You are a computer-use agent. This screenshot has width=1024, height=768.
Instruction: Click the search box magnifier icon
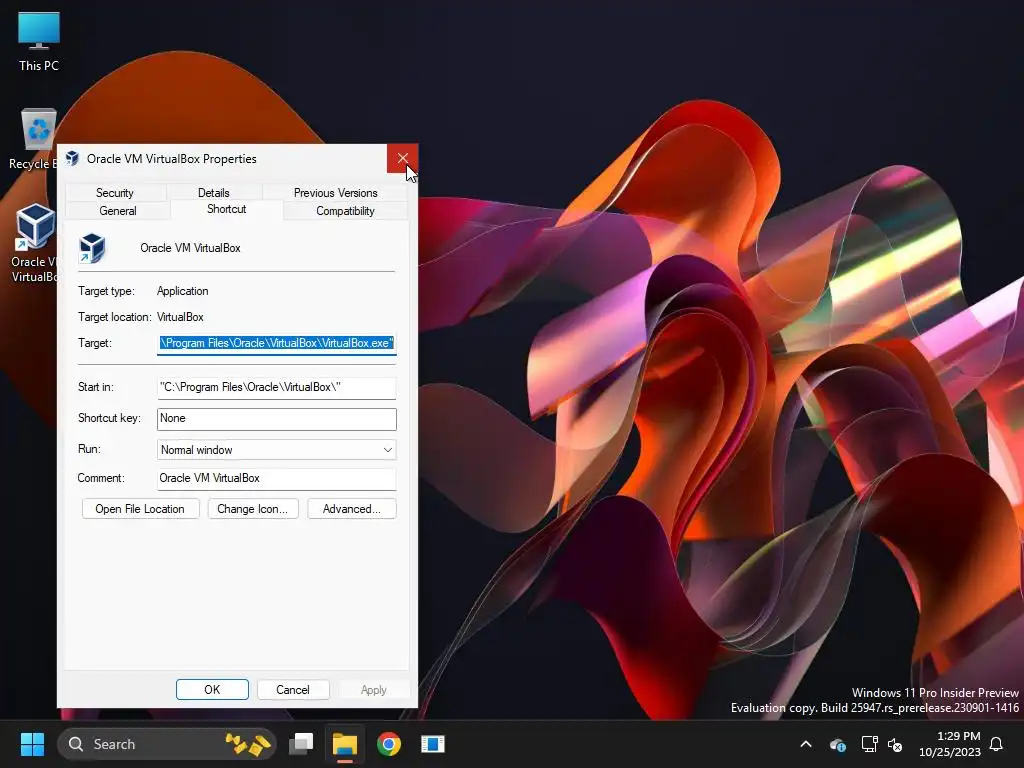[x=76, y=744]
